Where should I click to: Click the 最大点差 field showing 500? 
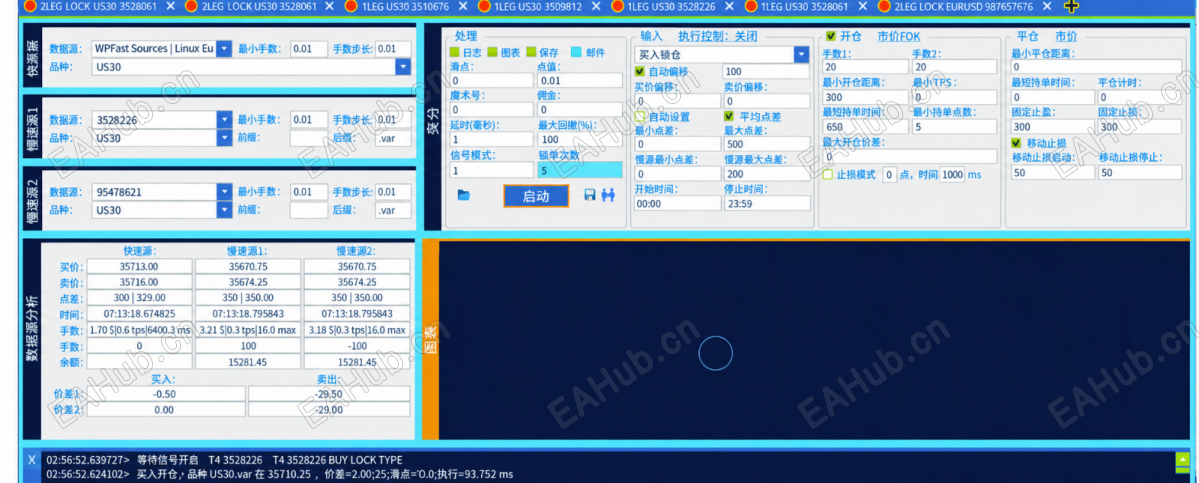pos(767,144)
